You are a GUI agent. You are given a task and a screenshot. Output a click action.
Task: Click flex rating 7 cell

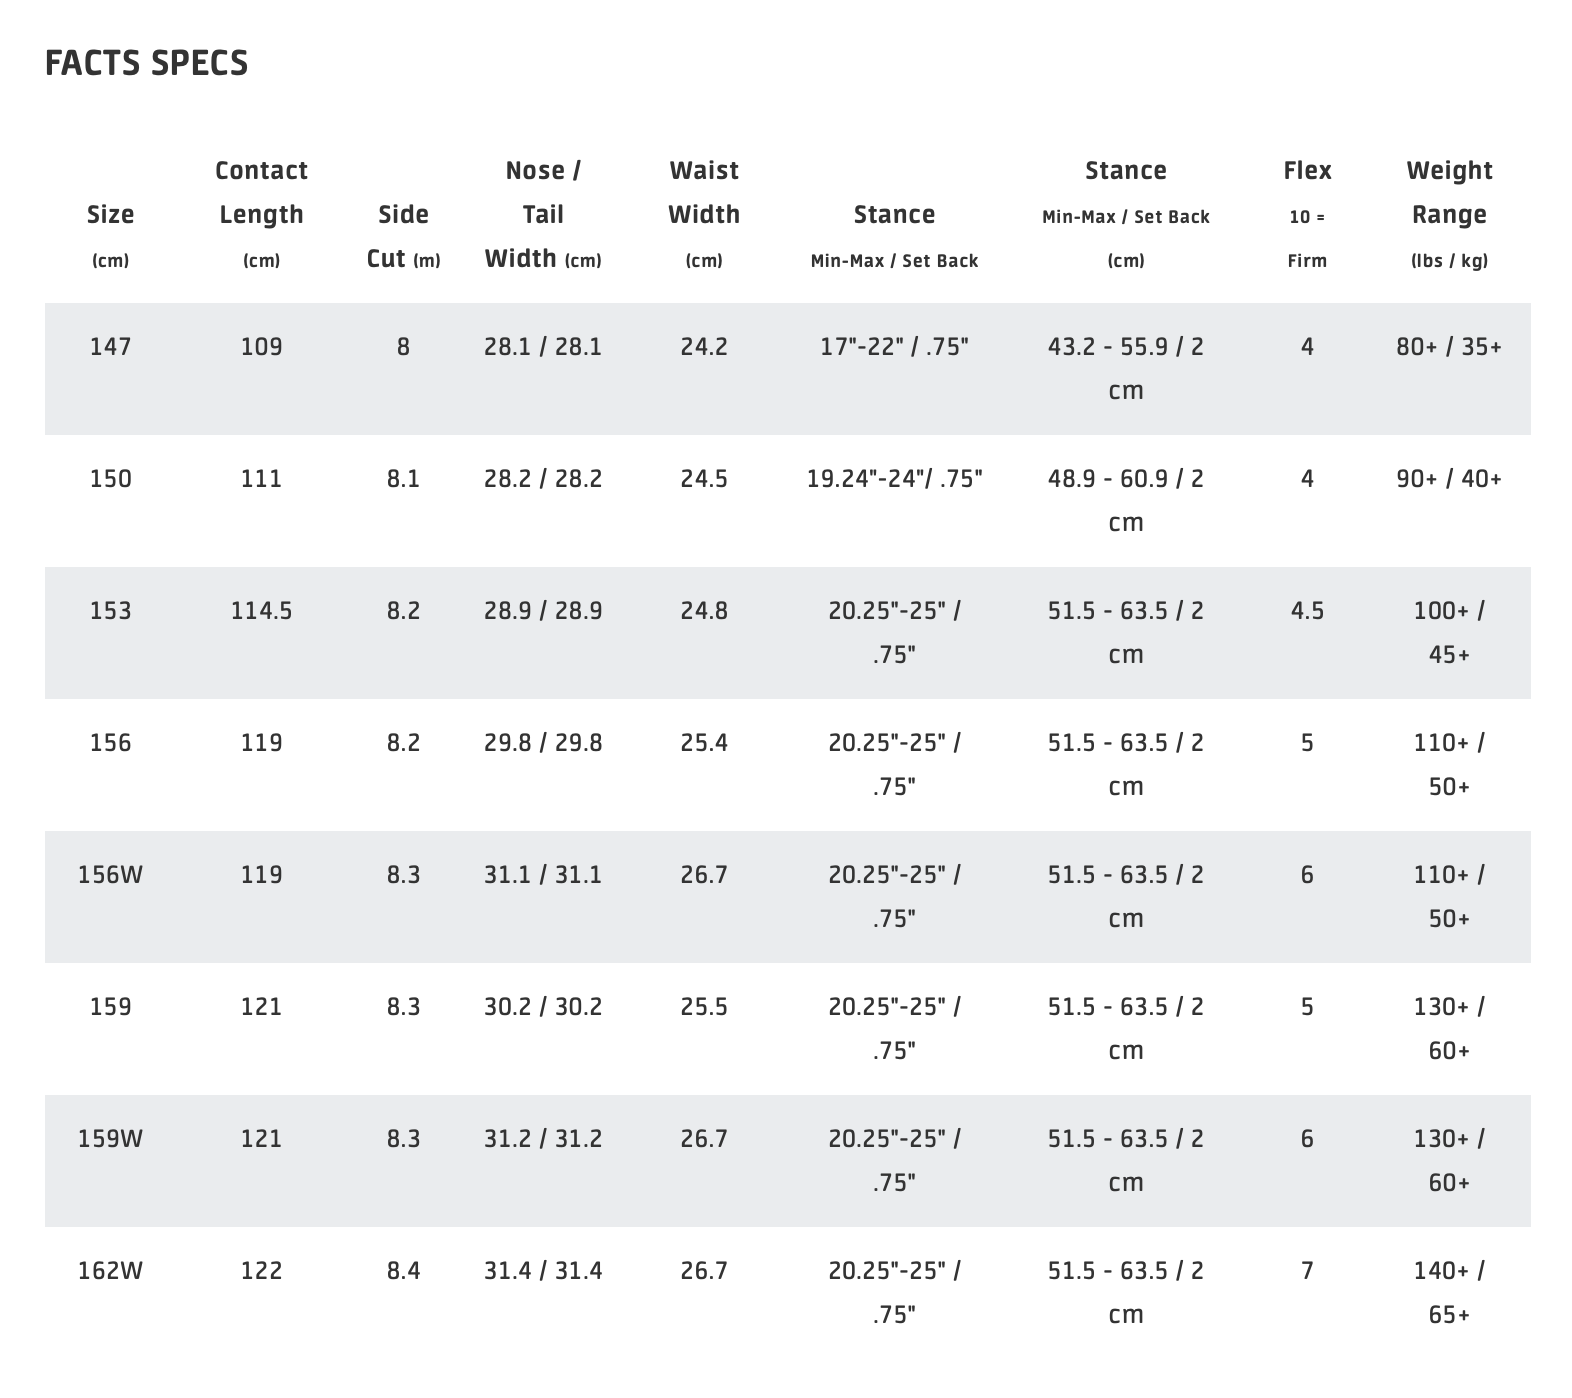(1307, 1271)
